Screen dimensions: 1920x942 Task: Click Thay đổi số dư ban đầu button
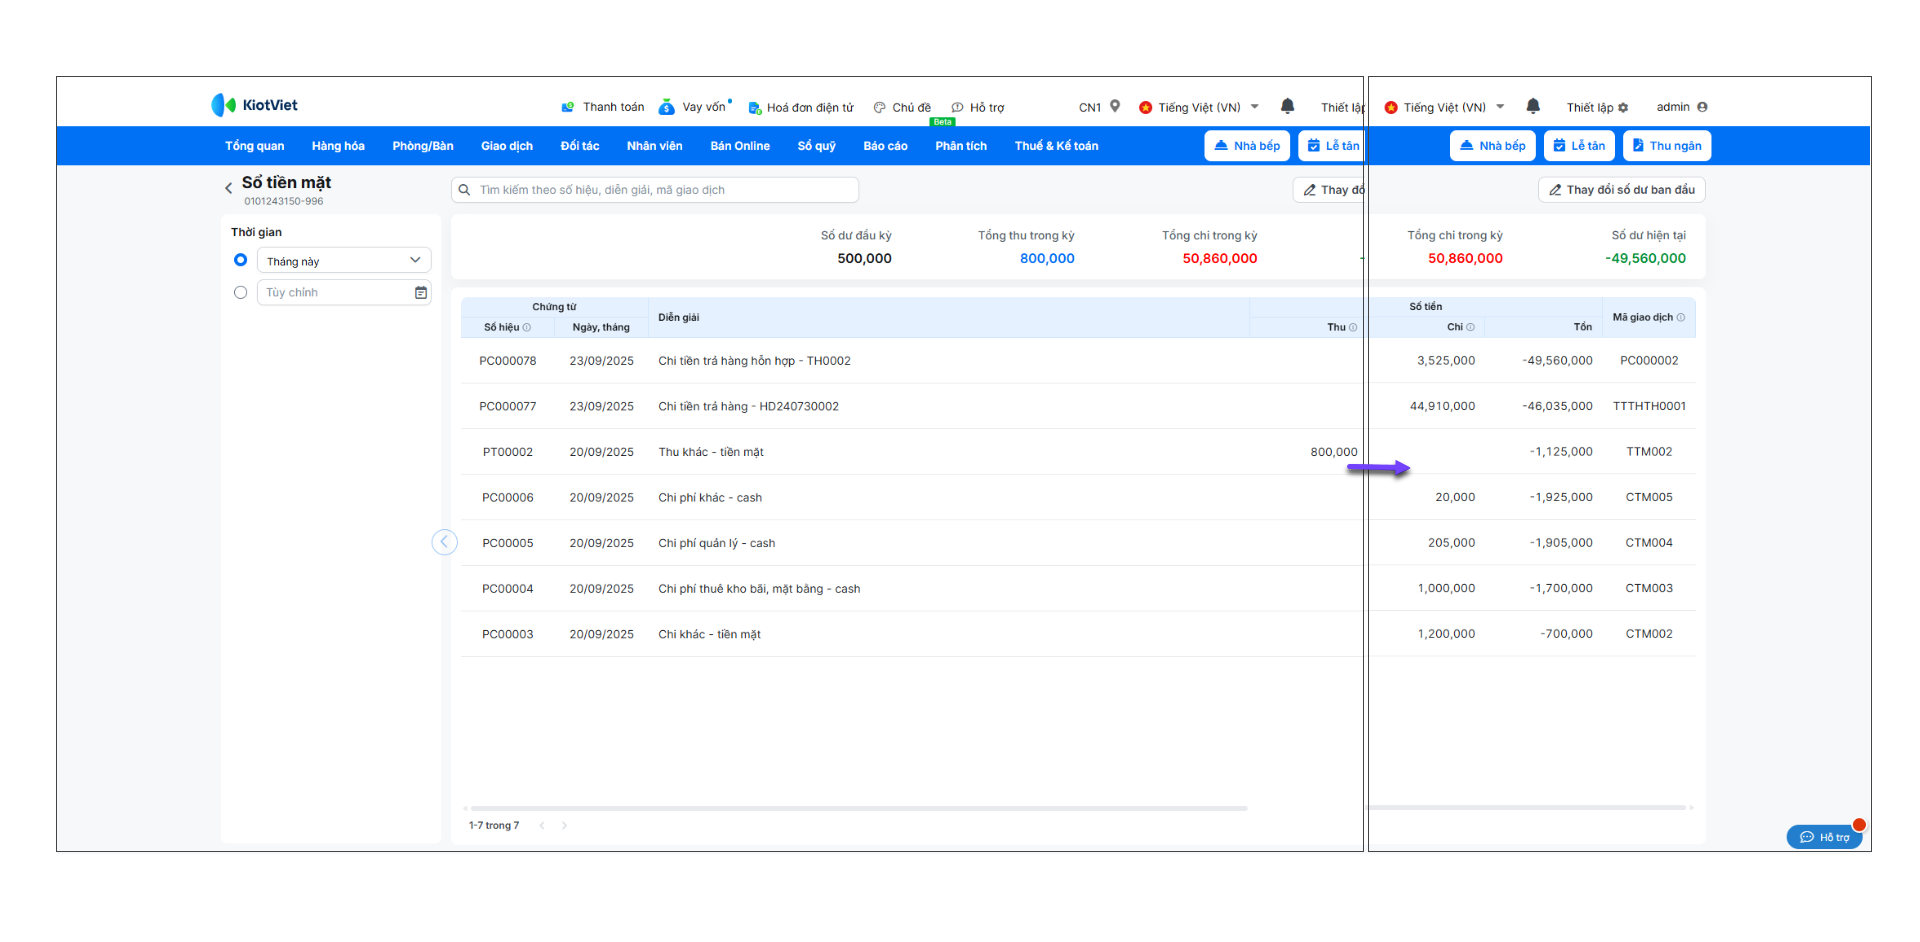click(x=1621, y=190)
